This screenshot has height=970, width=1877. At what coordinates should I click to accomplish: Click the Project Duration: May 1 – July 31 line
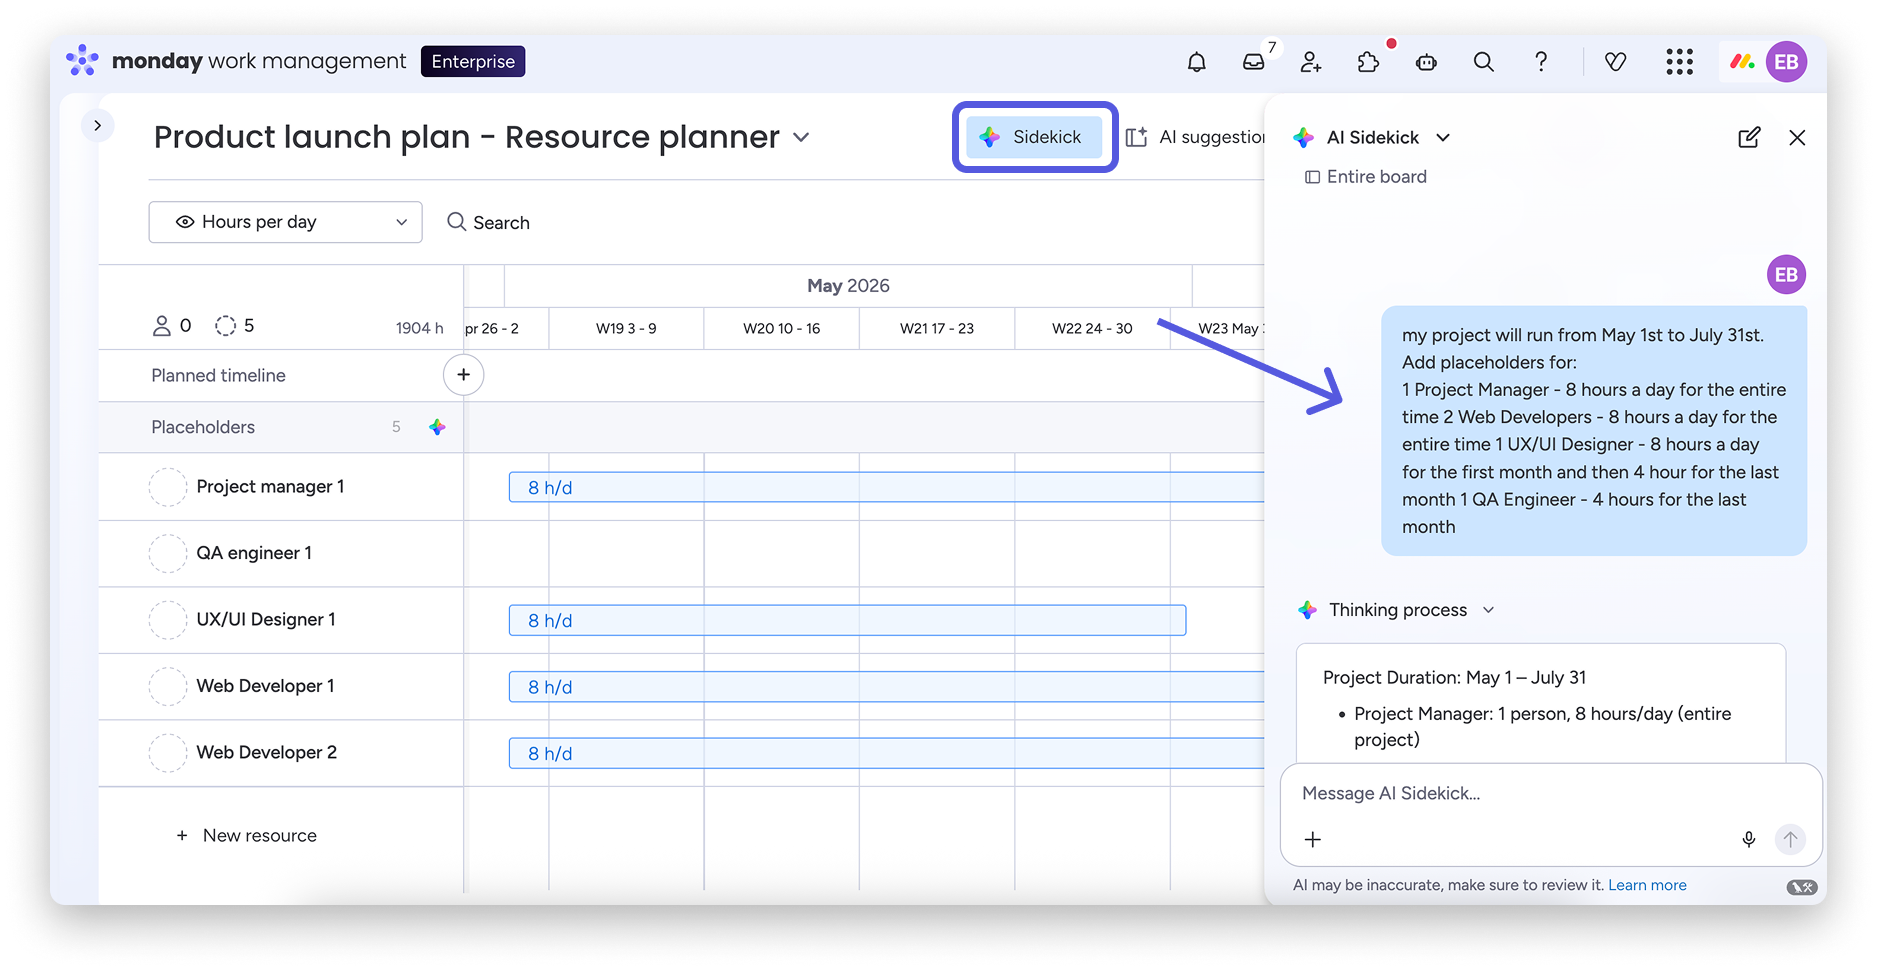pyautogui.click(x=1454, y=677)
